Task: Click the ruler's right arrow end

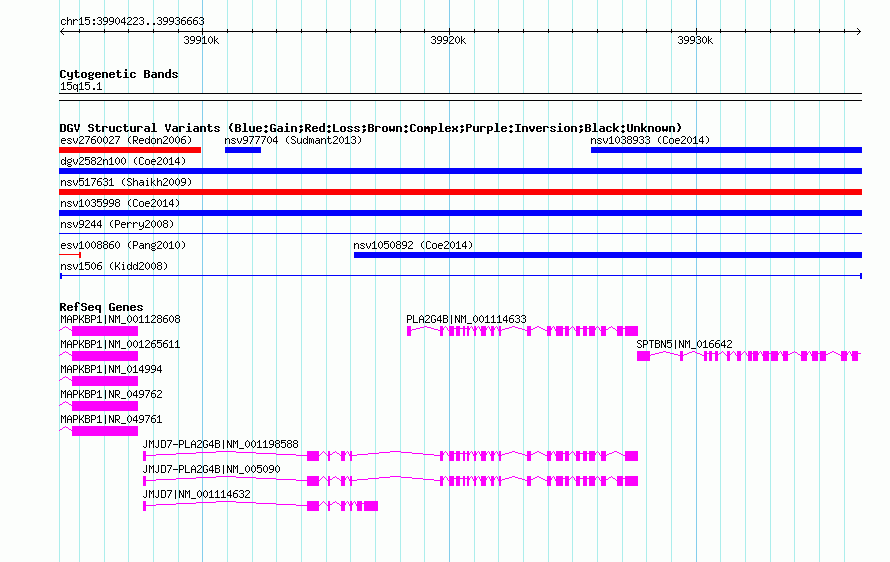Action: coord(858,32)
